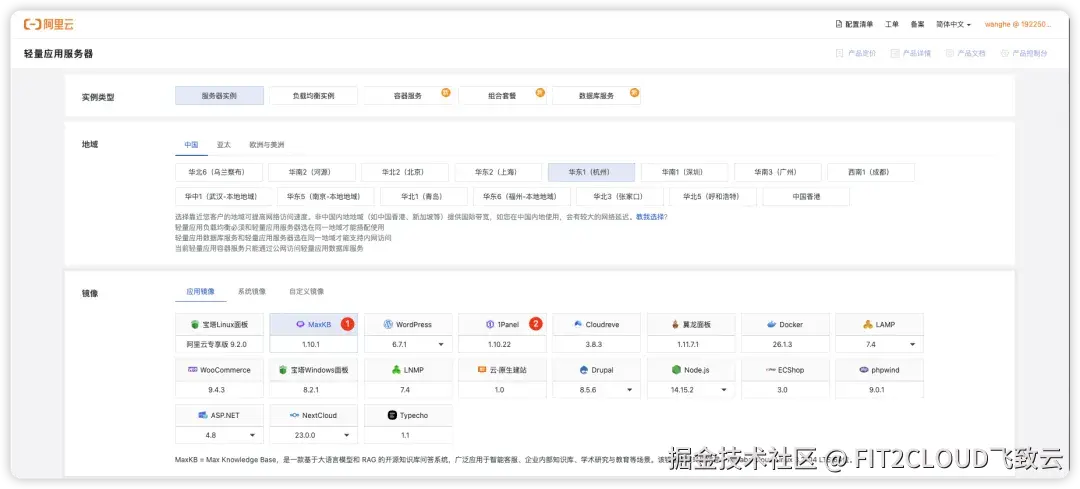Select region 华北3（张家口）
The height and width of the screenshot is (489, 1080).
tap(619, 196)
